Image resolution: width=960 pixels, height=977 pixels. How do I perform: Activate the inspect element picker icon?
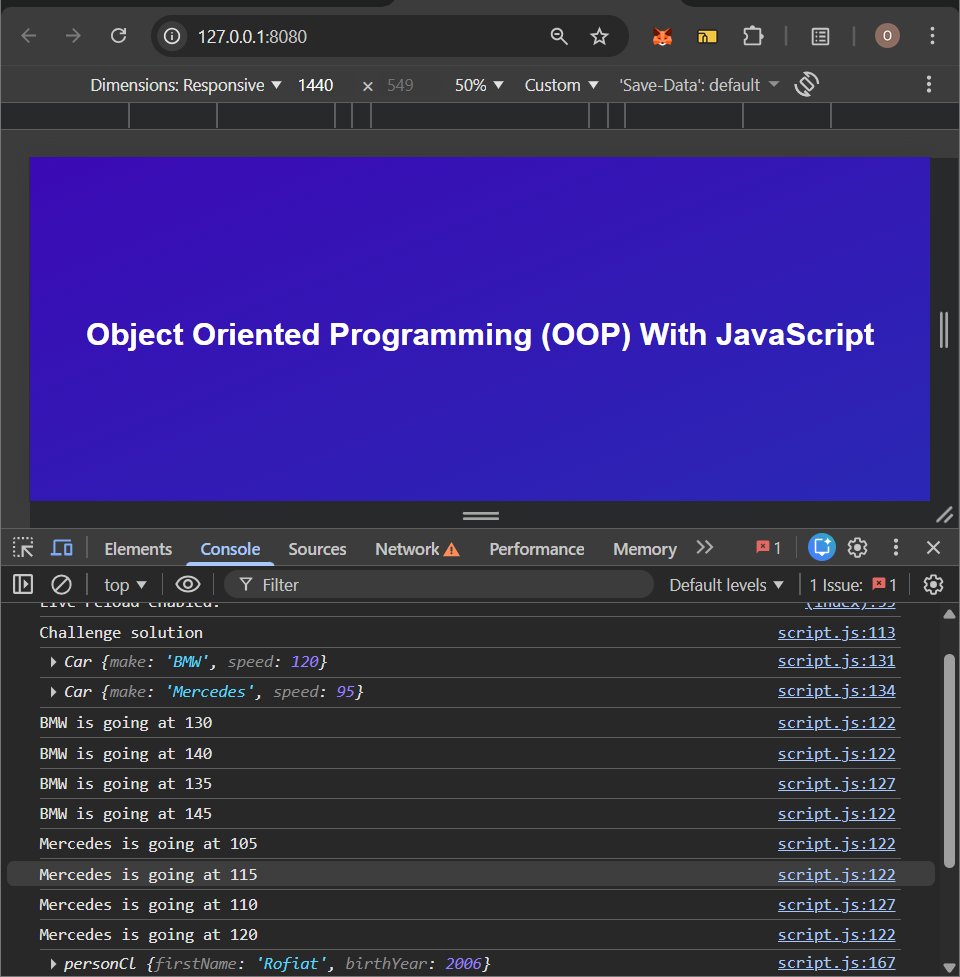23,548
